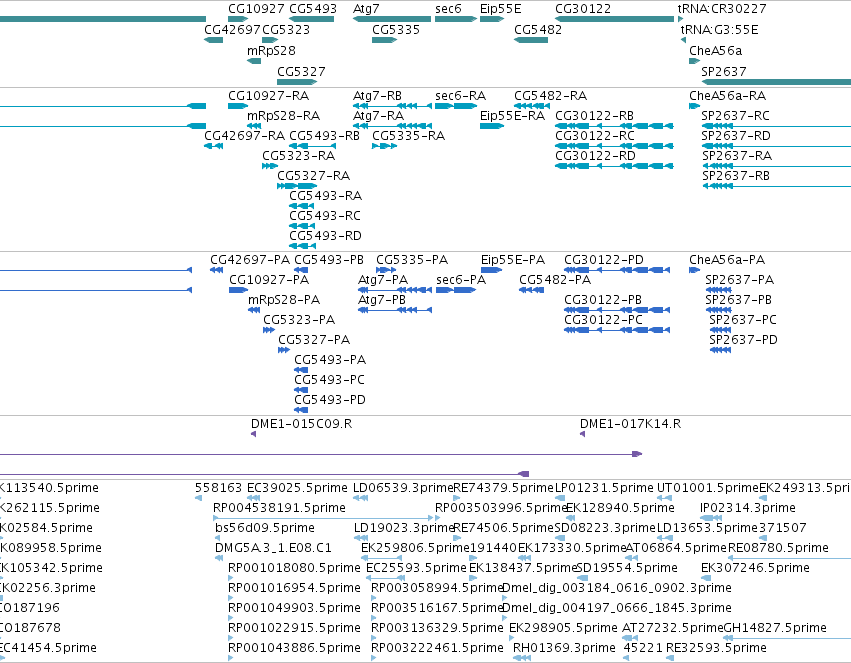Click the tRNA:G3:55E gene label

[x=719, y=29]
